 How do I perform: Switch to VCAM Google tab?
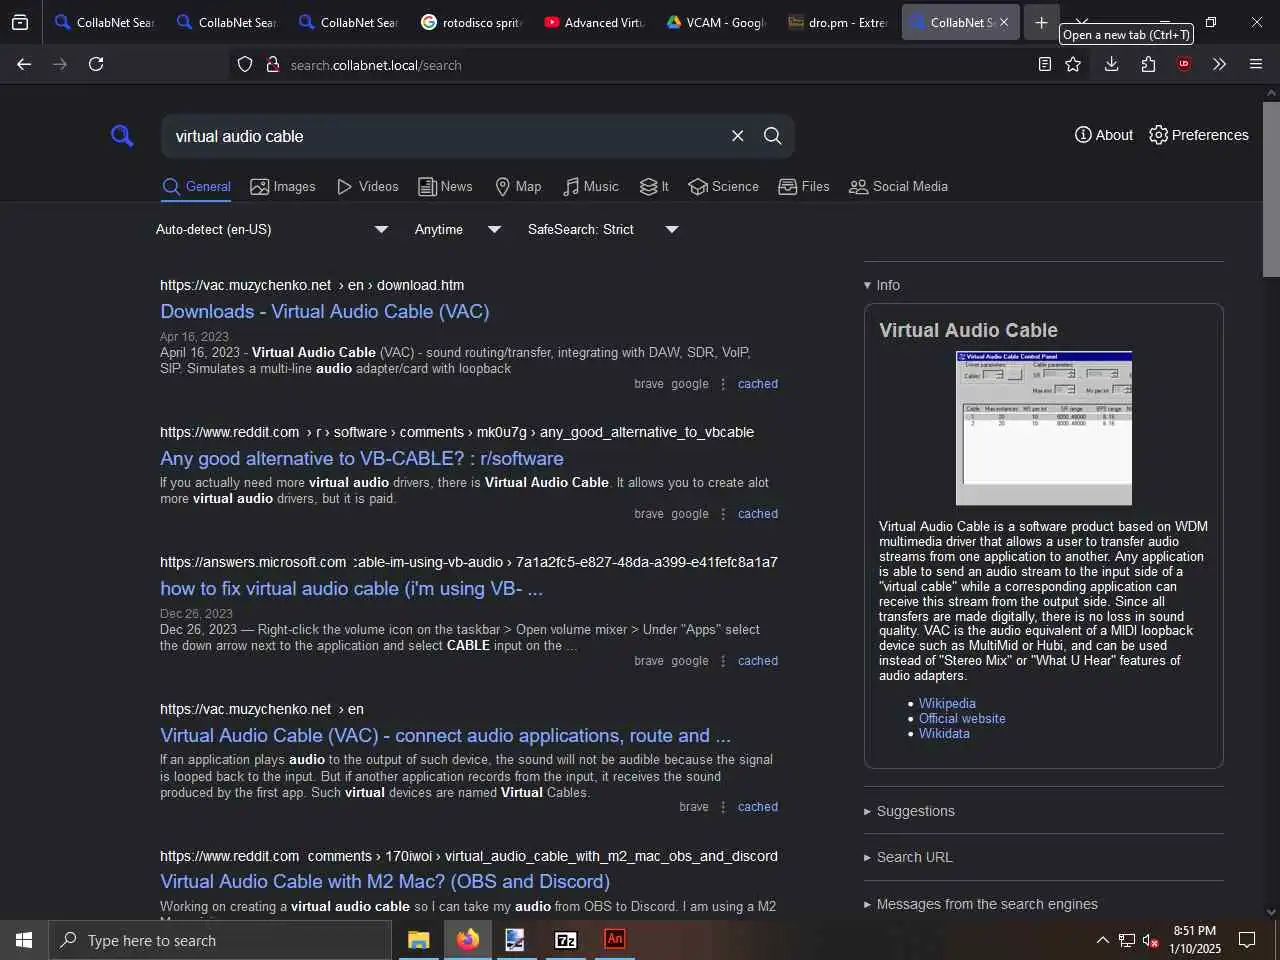coord(716,22)
